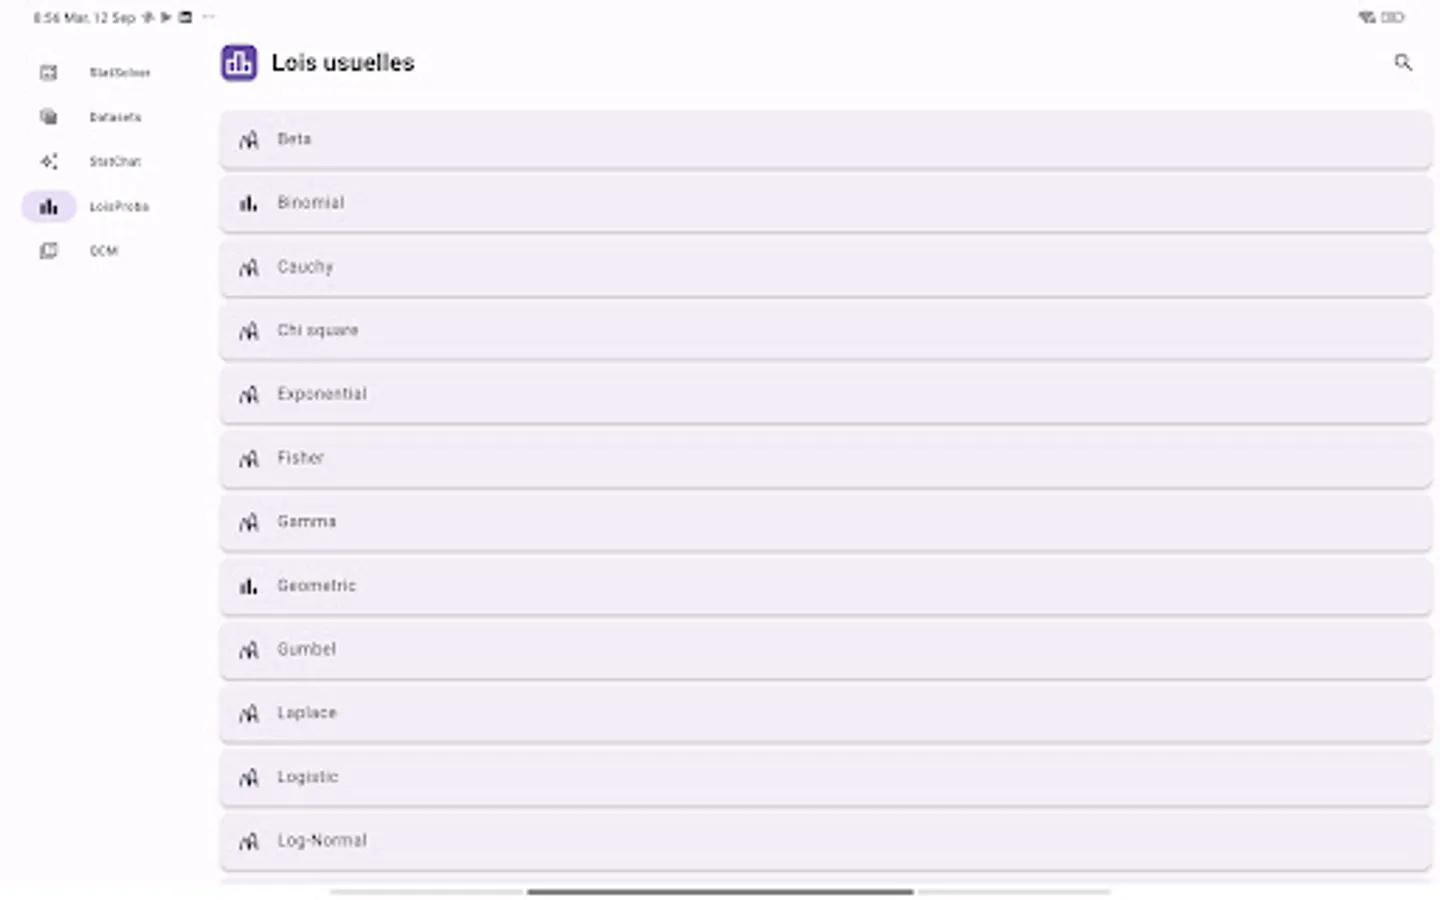Screen dimensions: 1440x900
Task: Click the Beta distribution curve icon
Action: 248,140
